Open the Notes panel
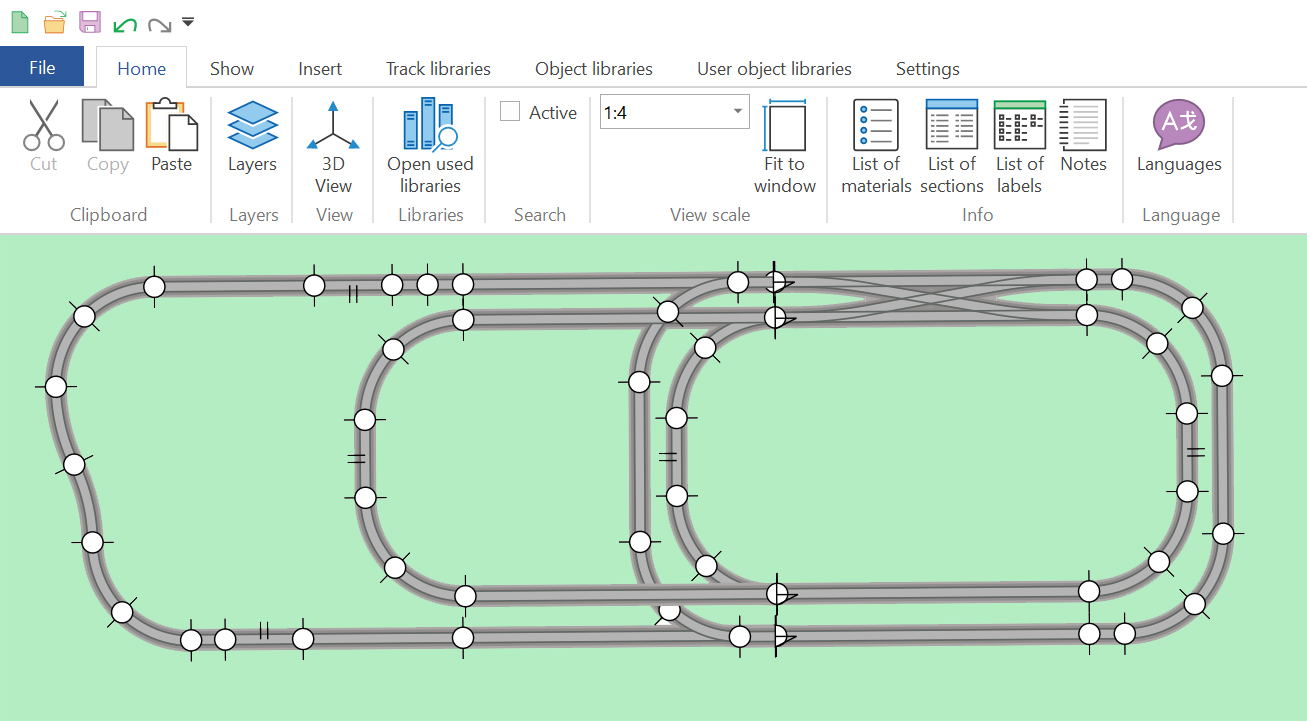This screenshot has width=1307, height=721. coord(1083,126)
